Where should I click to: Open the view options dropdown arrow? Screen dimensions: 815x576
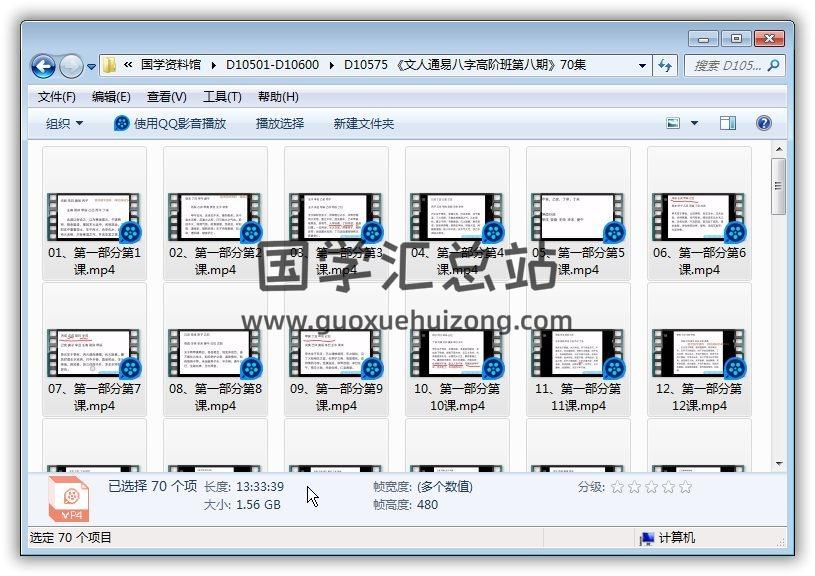click(695, 124)
